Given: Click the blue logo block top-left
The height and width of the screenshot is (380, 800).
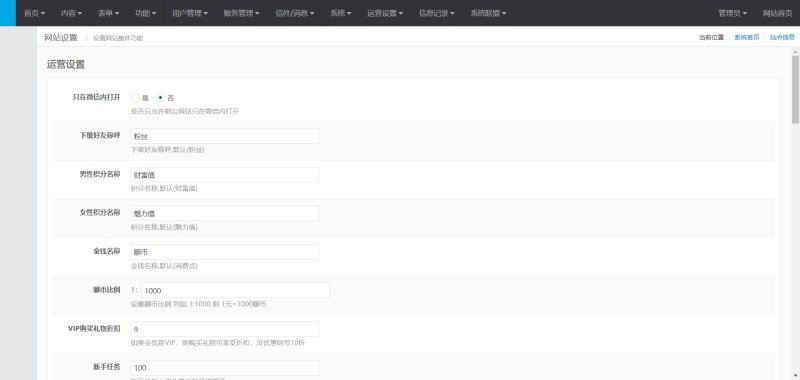Looking at the screenshot, I should (8, 13).
